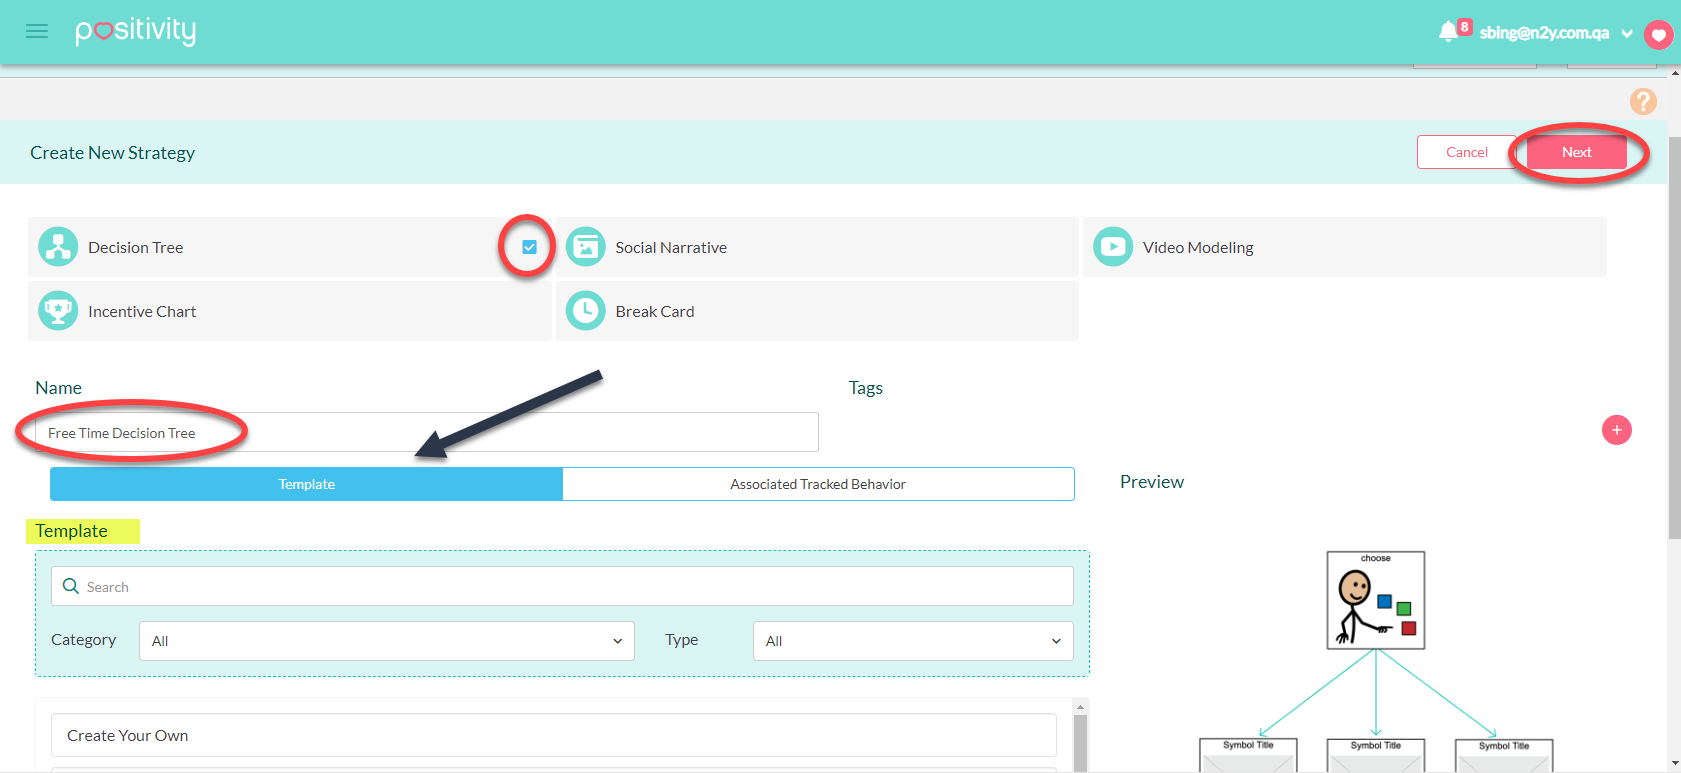Switch to Associated Tracked Behavior tab
The width and height of the screenshot is (1681, 773).
[x=818, y=484]
